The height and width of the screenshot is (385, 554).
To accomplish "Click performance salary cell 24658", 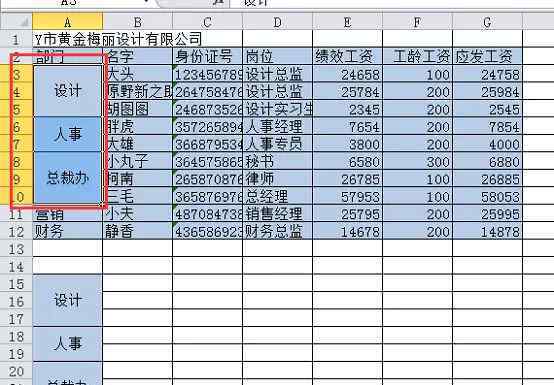I will point(347,74).
